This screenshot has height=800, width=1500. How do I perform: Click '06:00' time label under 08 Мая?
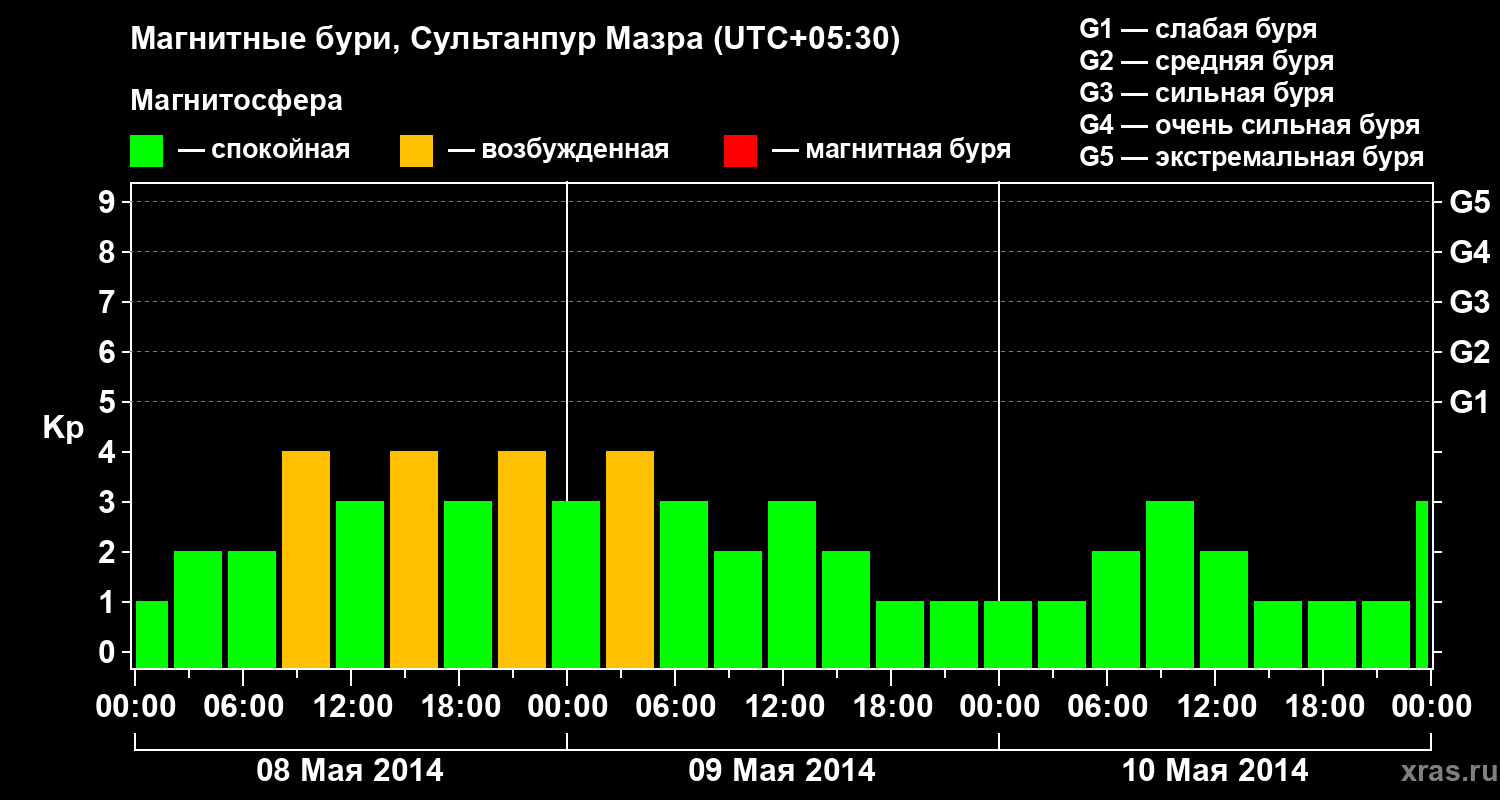click(243, 707)
